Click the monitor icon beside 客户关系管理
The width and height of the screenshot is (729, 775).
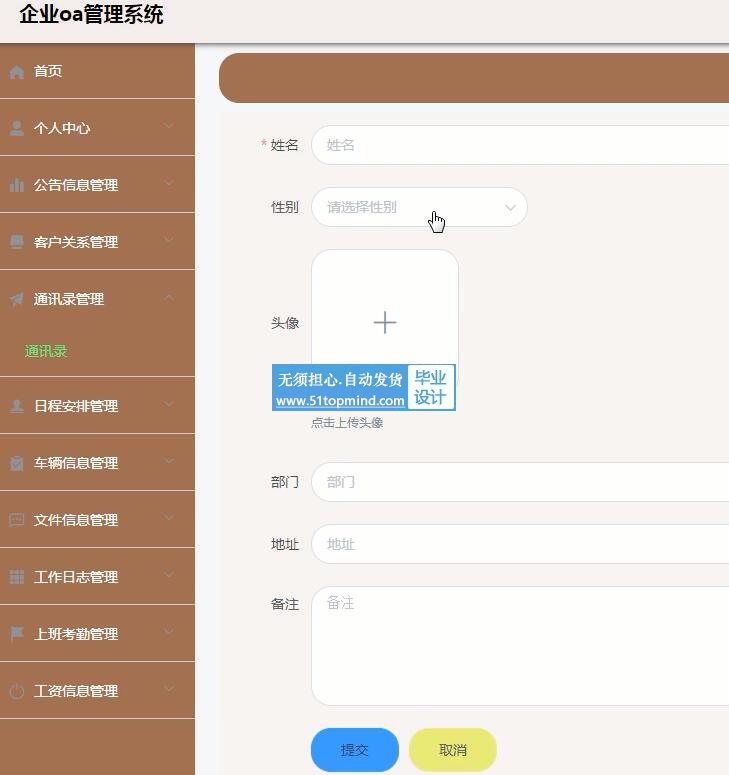[x=16, y=242]
